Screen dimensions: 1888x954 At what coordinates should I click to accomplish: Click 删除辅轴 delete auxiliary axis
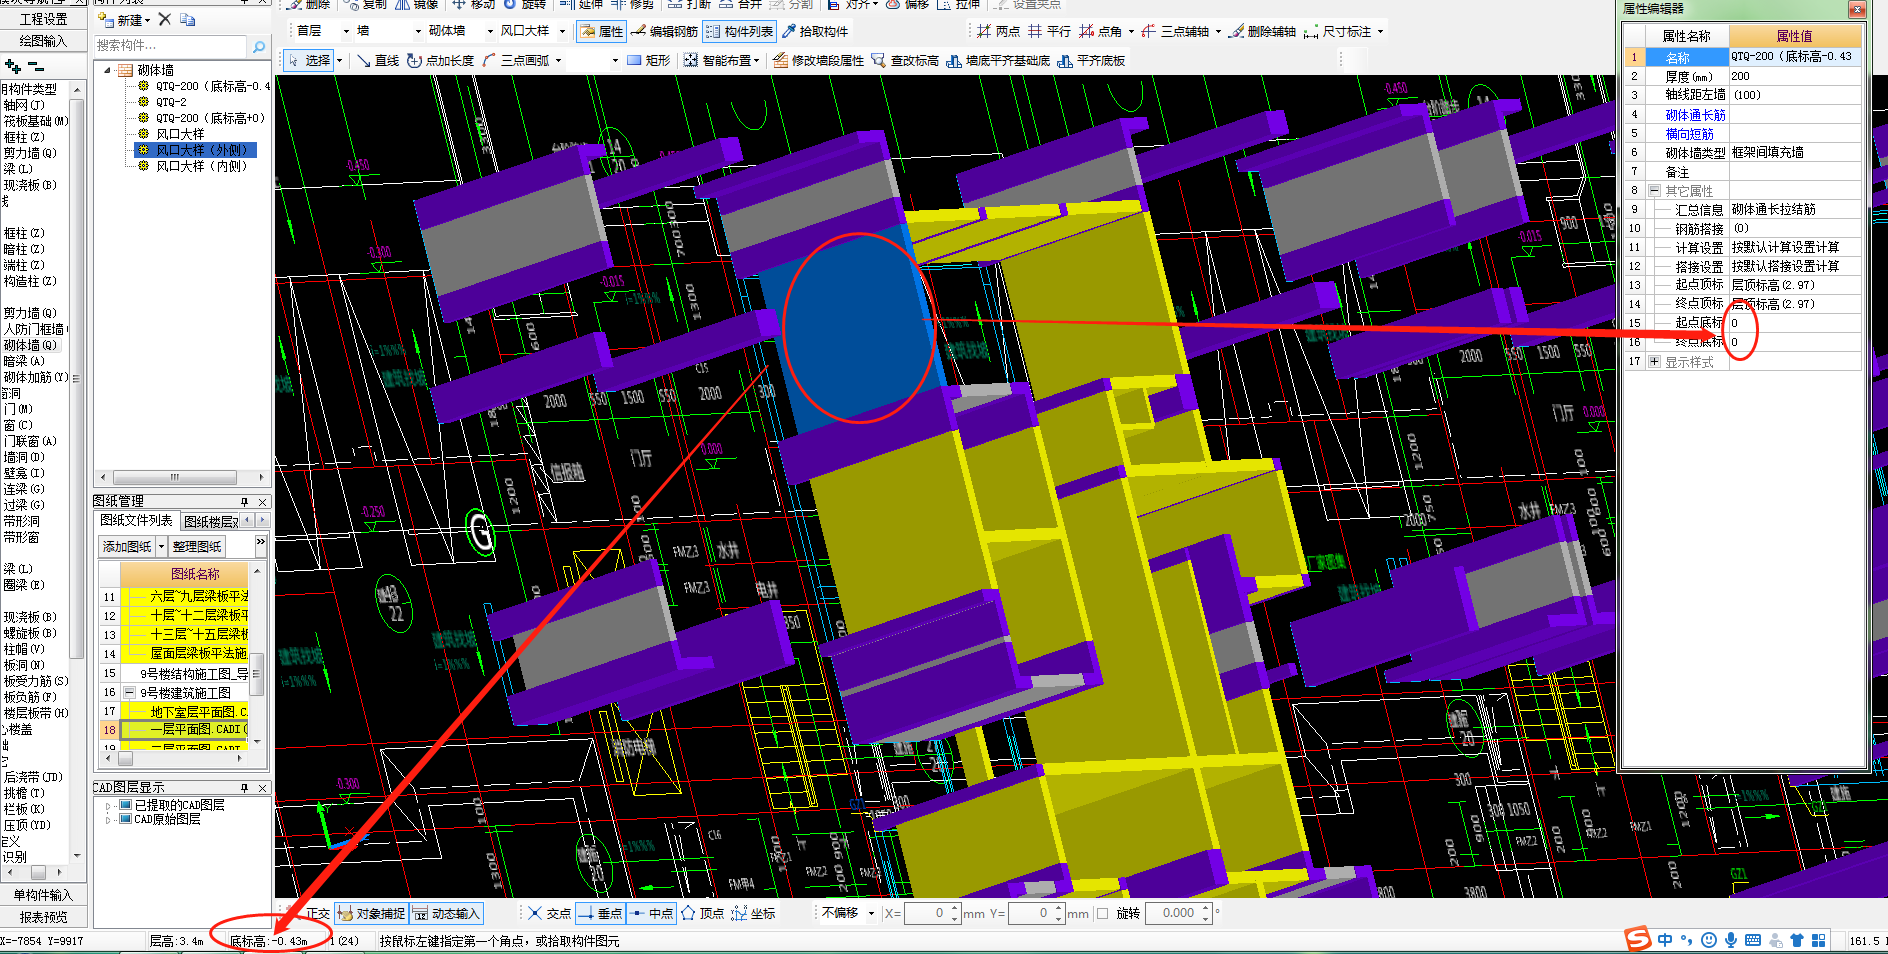[1262, 31]
